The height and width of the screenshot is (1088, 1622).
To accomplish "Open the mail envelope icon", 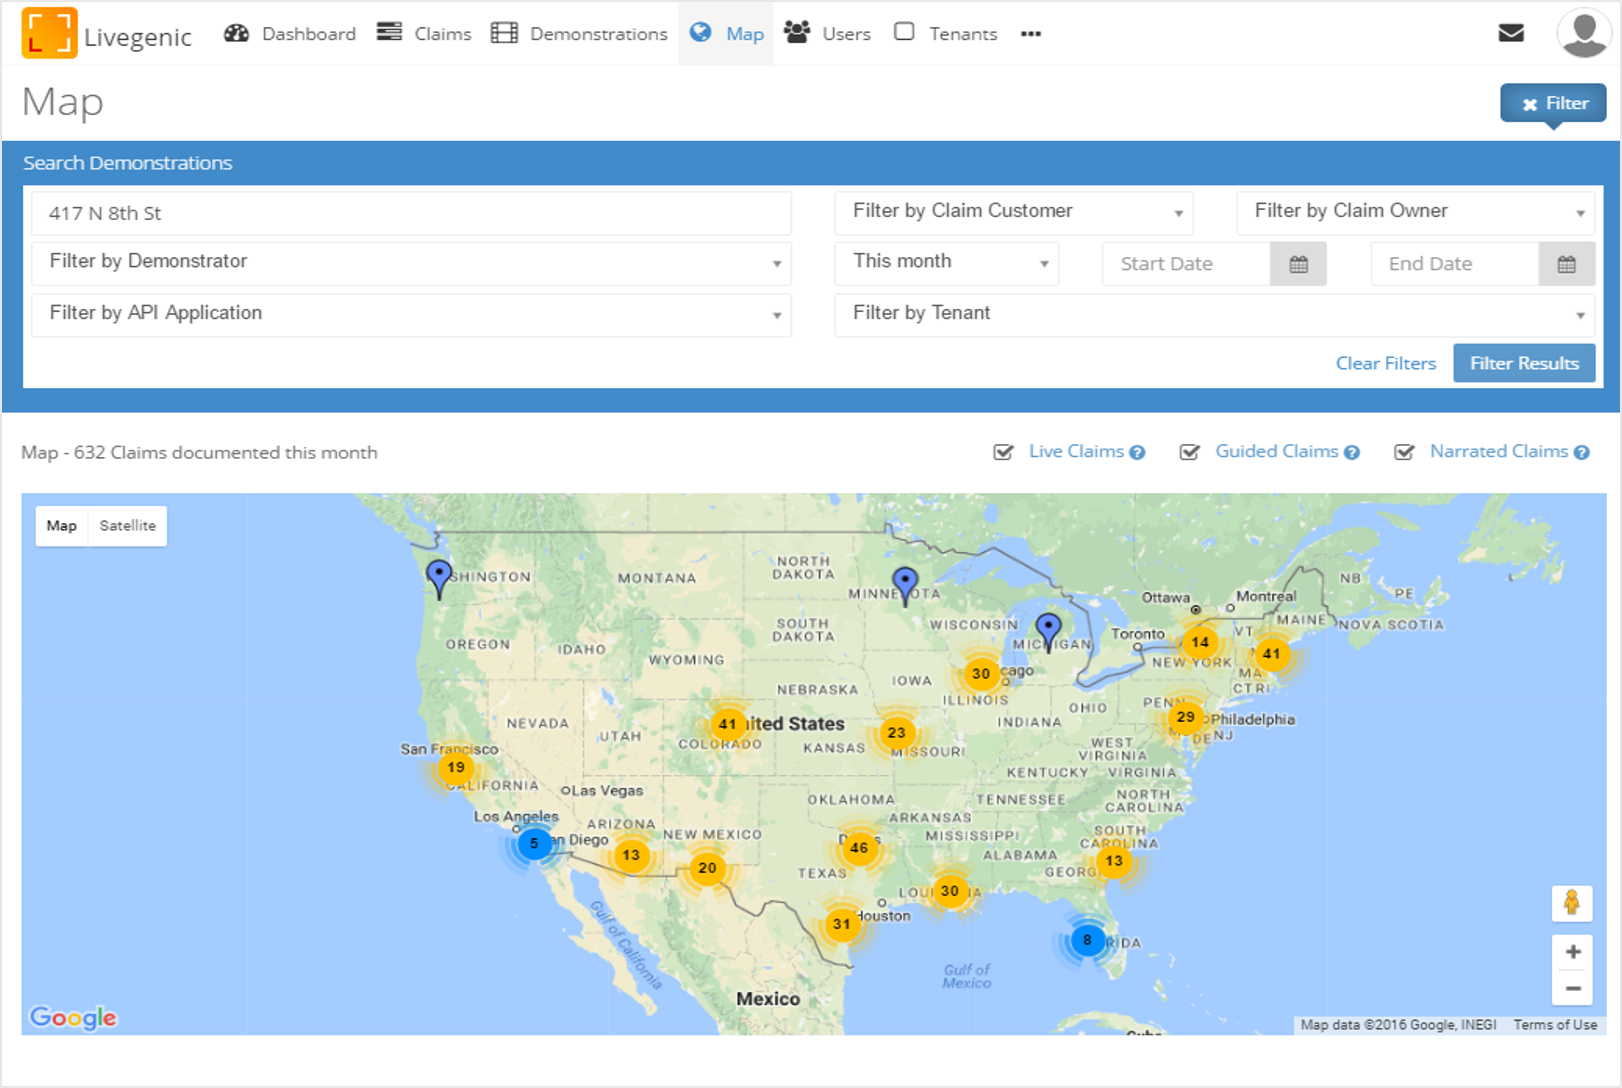I will [1511, 33].
